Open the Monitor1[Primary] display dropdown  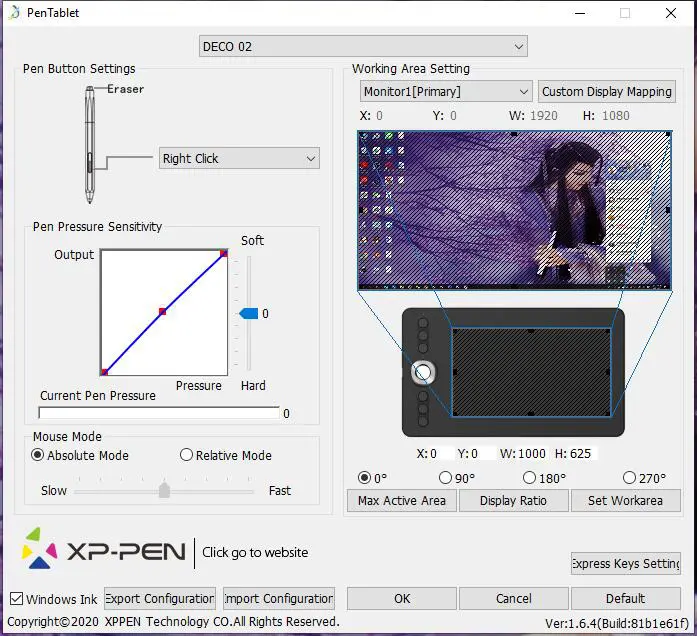click(x=446, y=91)
